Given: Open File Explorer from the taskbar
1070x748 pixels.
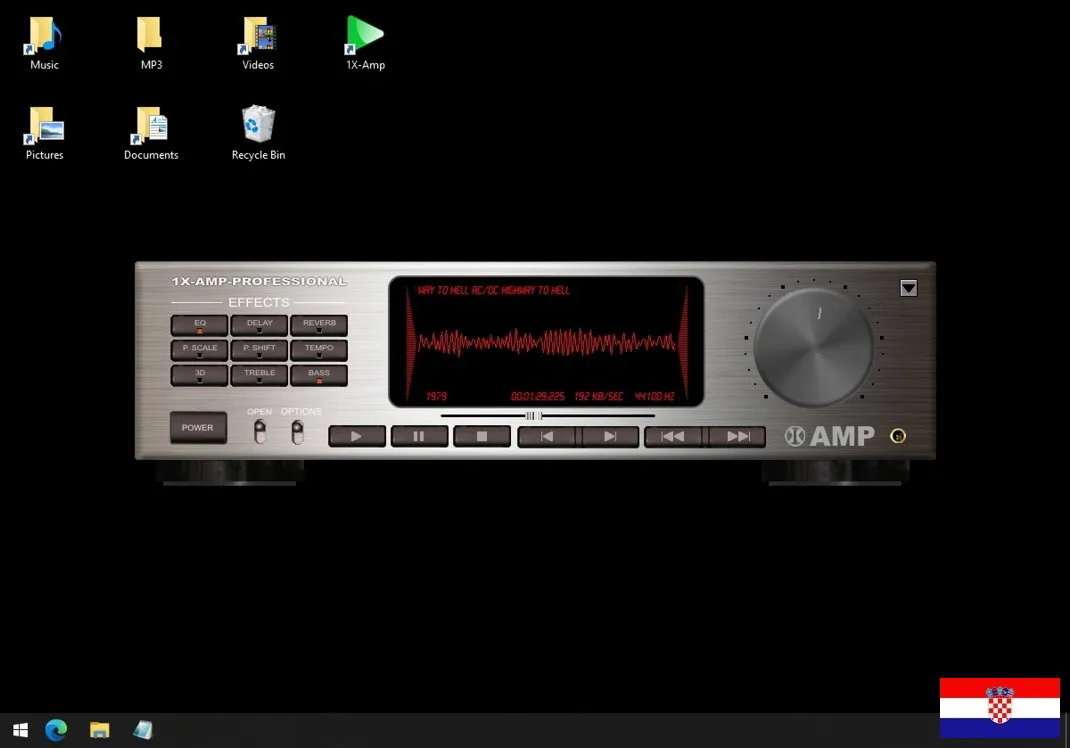Looking at the screenshot, I should (99, 730).
